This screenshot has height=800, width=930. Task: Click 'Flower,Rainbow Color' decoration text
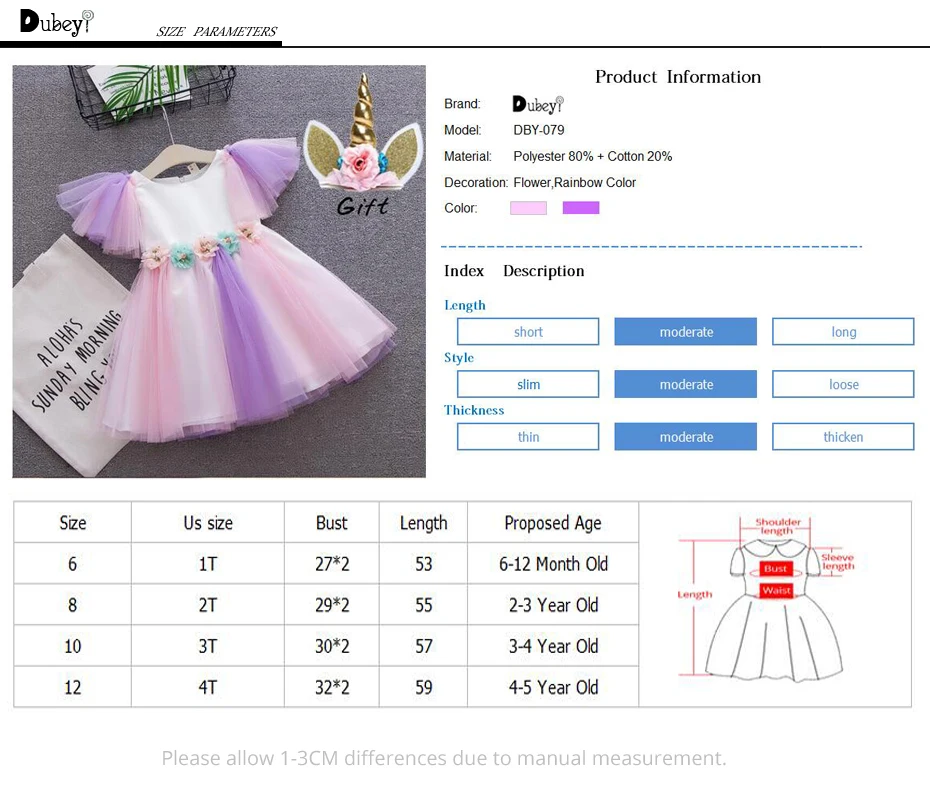574,182
